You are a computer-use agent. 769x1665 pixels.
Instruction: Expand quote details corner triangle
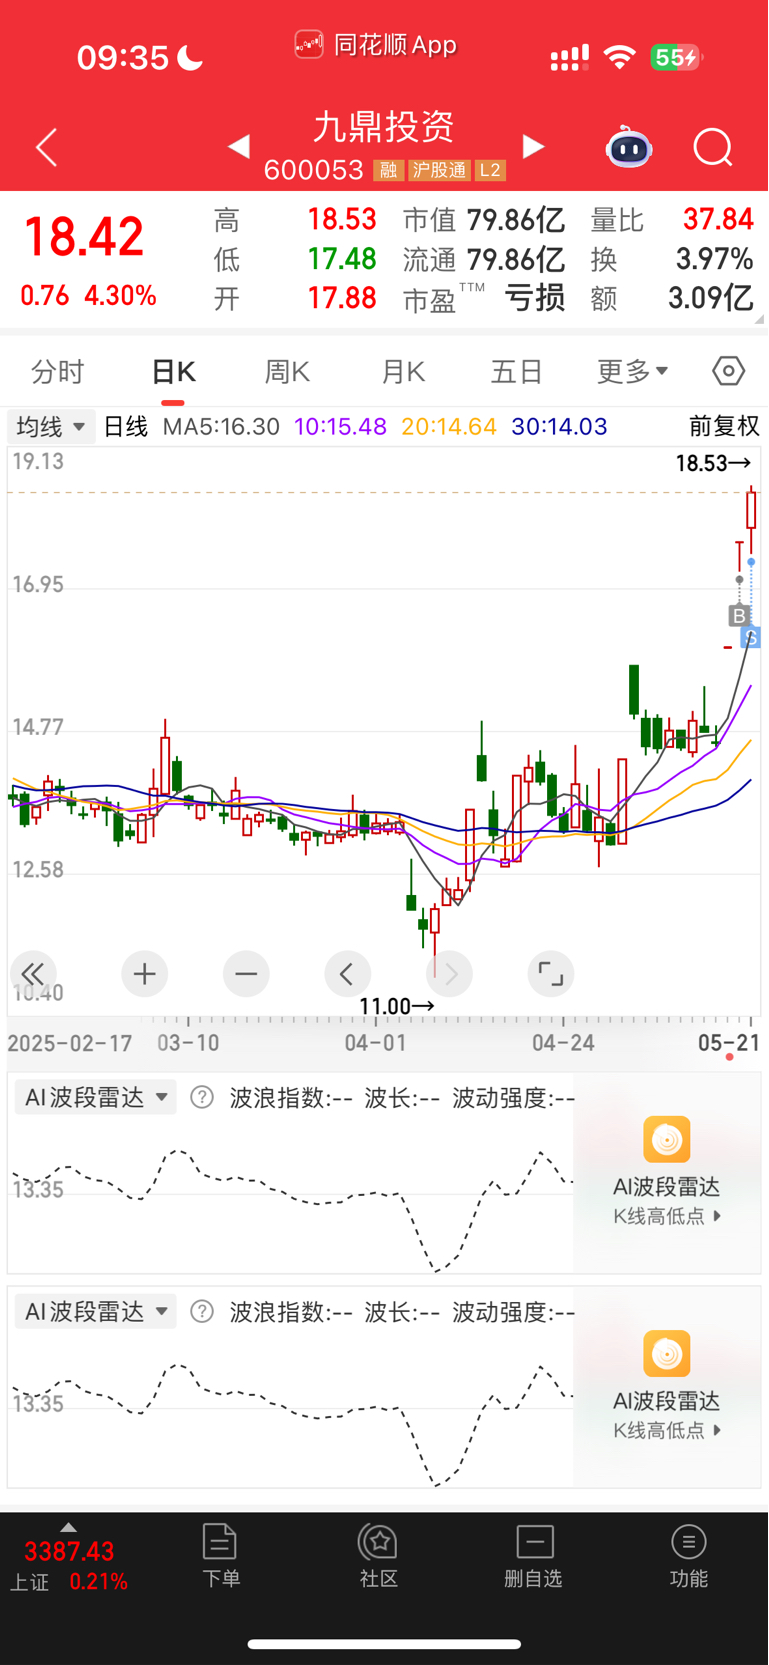(x=760, y=318)
